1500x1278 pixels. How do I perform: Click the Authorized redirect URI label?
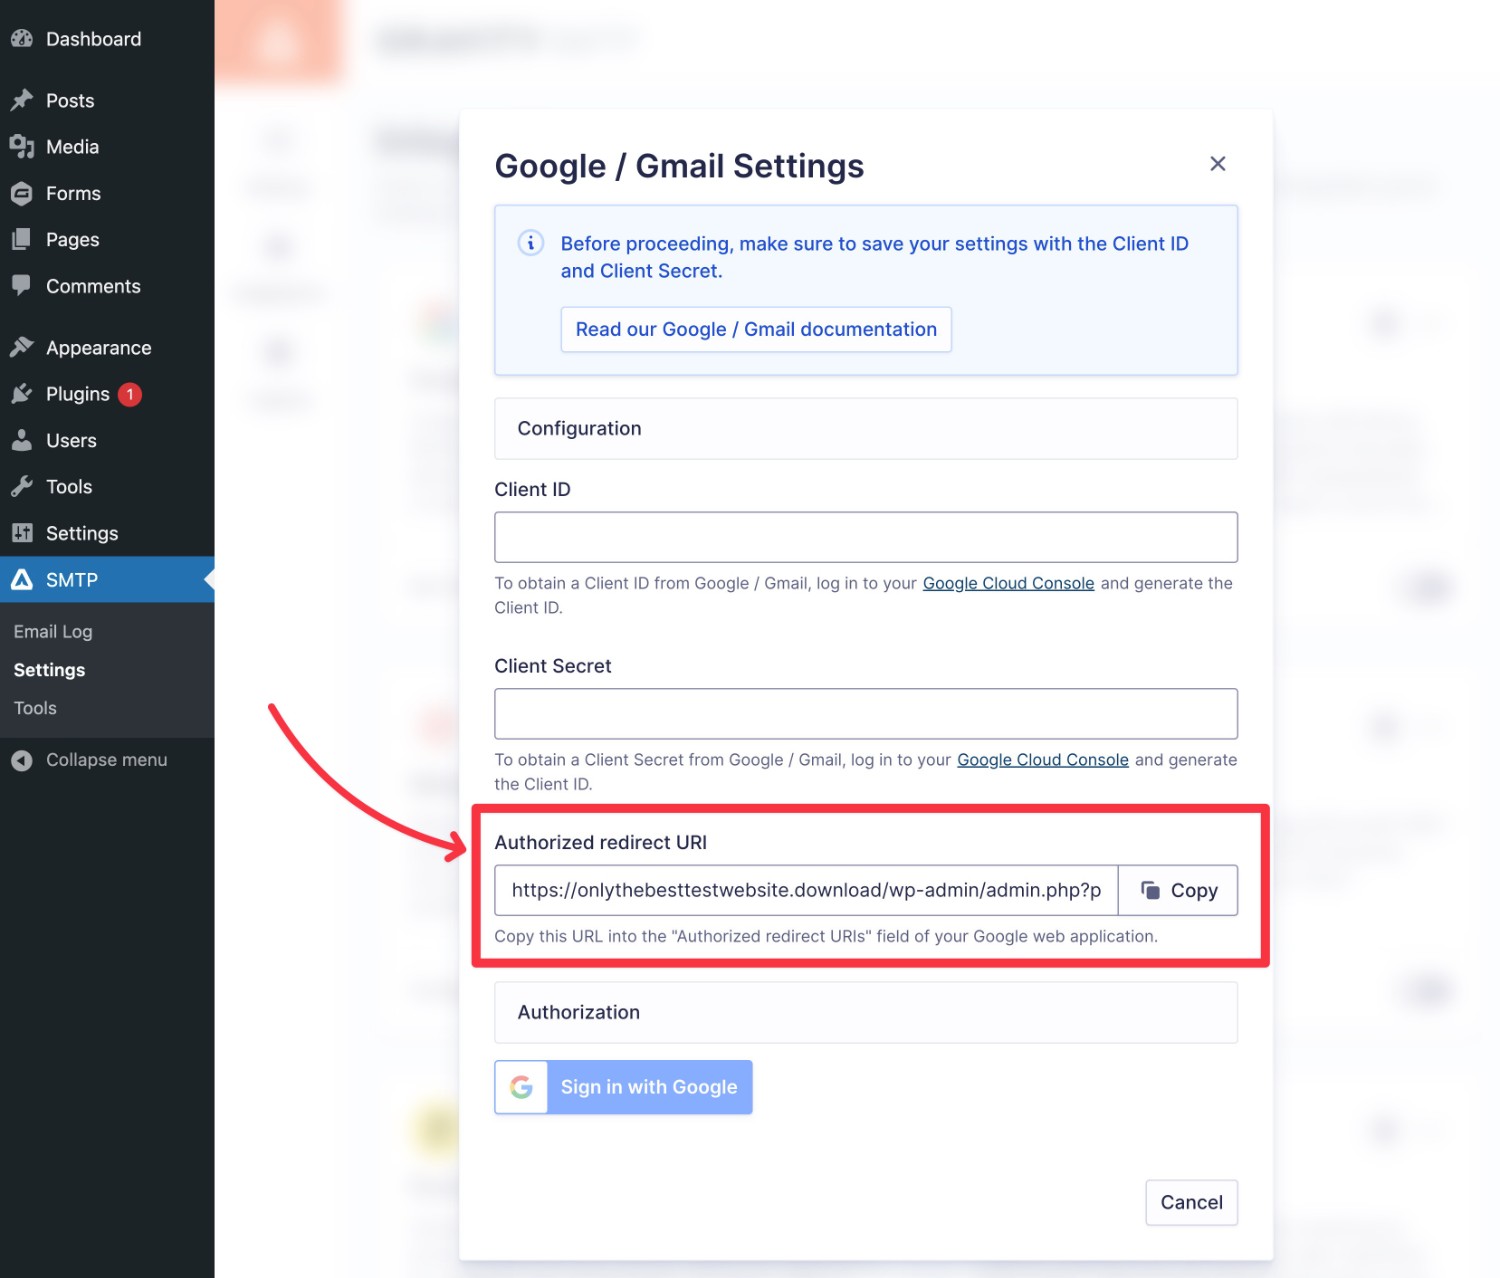(x=600, y=842)
